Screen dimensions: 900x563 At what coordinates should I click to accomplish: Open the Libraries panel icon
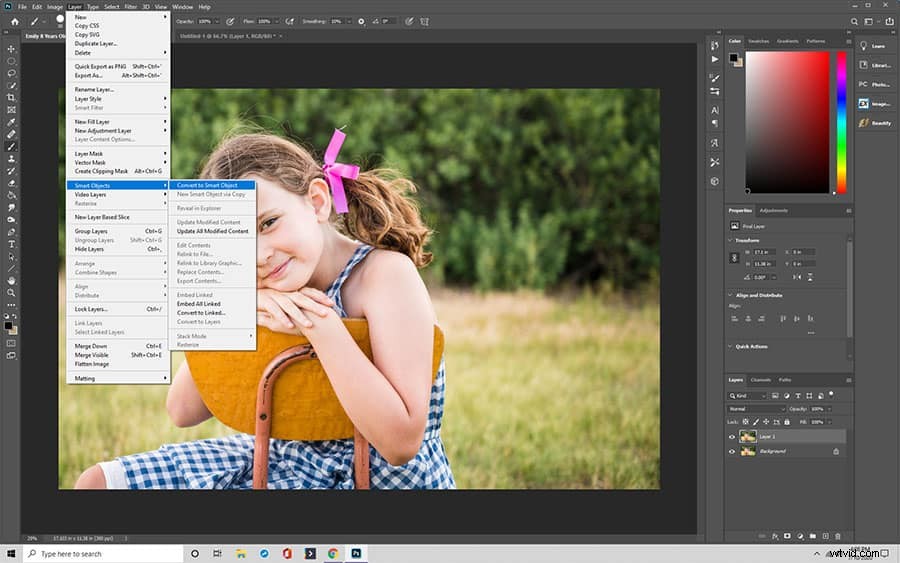click(863, 65)
